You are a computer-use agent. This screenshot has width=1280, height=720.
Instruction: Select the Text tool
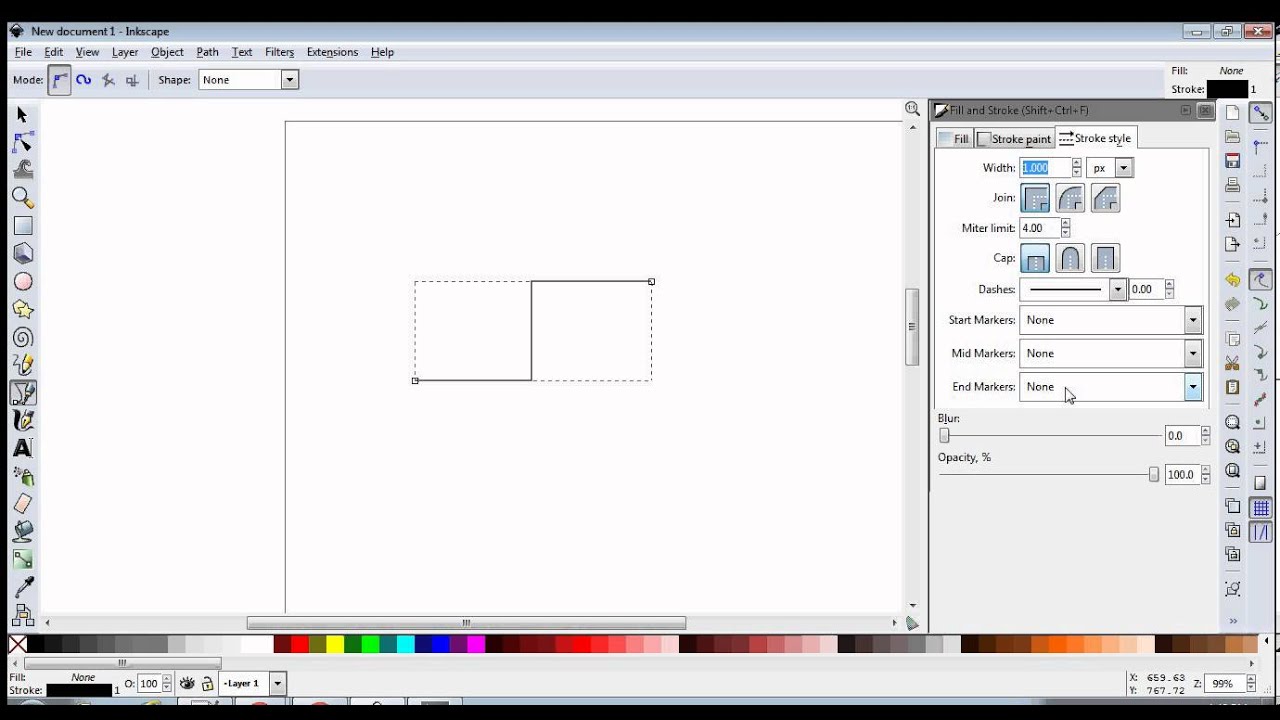click(23, 448)
